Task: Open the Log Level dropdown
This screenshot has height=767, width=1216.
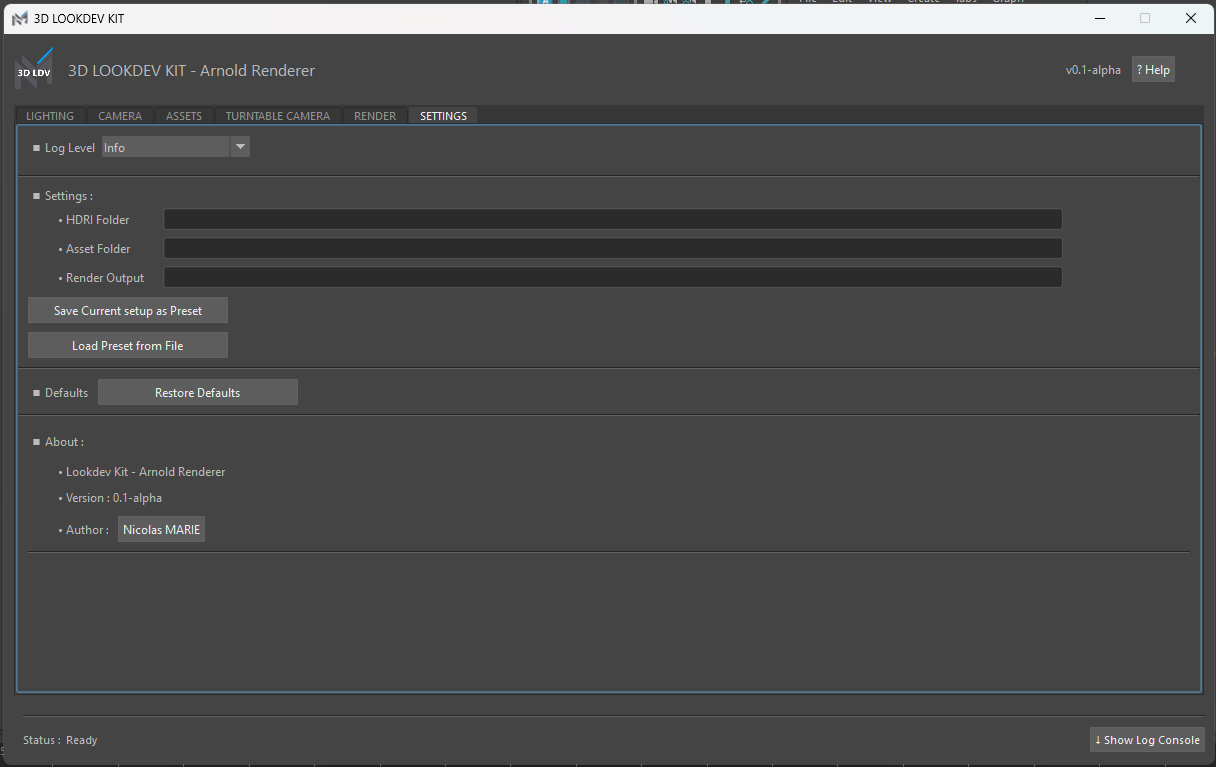Action: pos(175,147)
